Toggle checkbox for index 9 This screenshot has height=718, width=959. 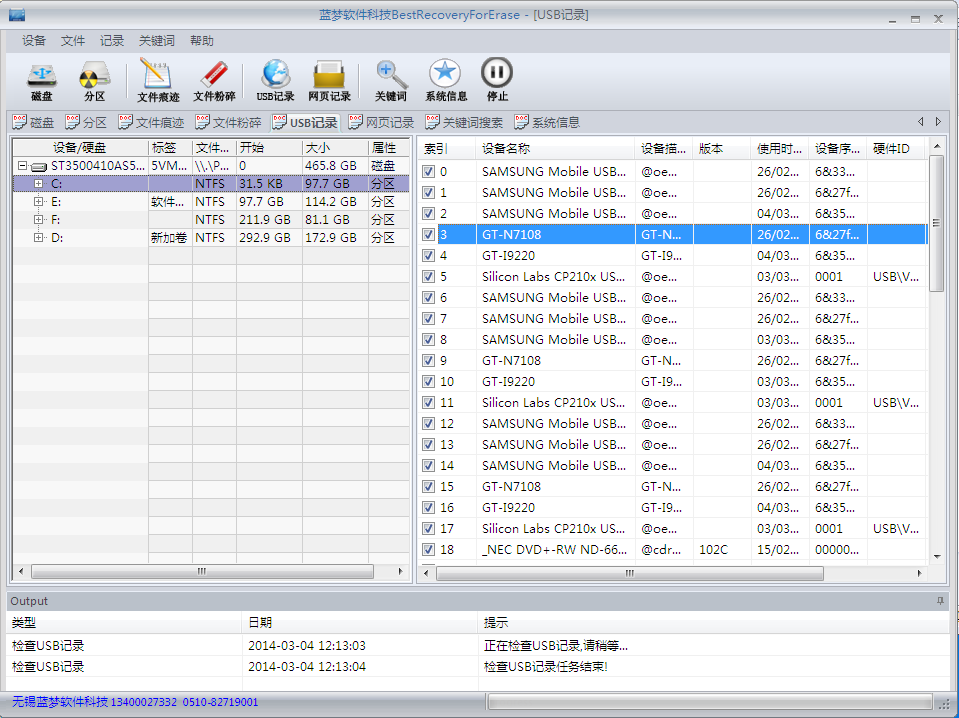(x=429, y=361)
